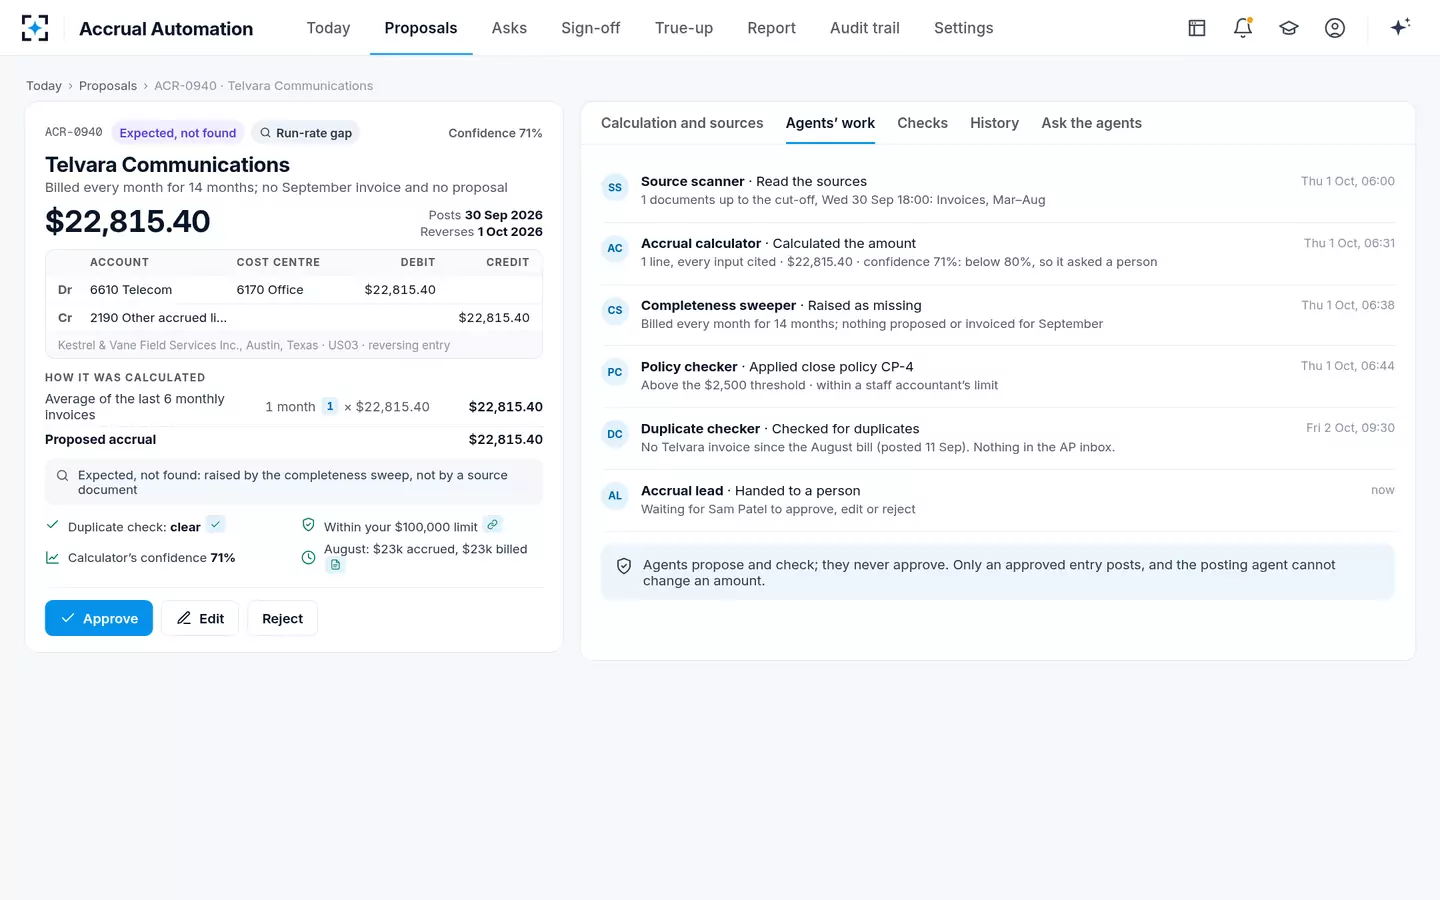Switch to the Checks tab
1440x900 pixels.
[922, 123]
